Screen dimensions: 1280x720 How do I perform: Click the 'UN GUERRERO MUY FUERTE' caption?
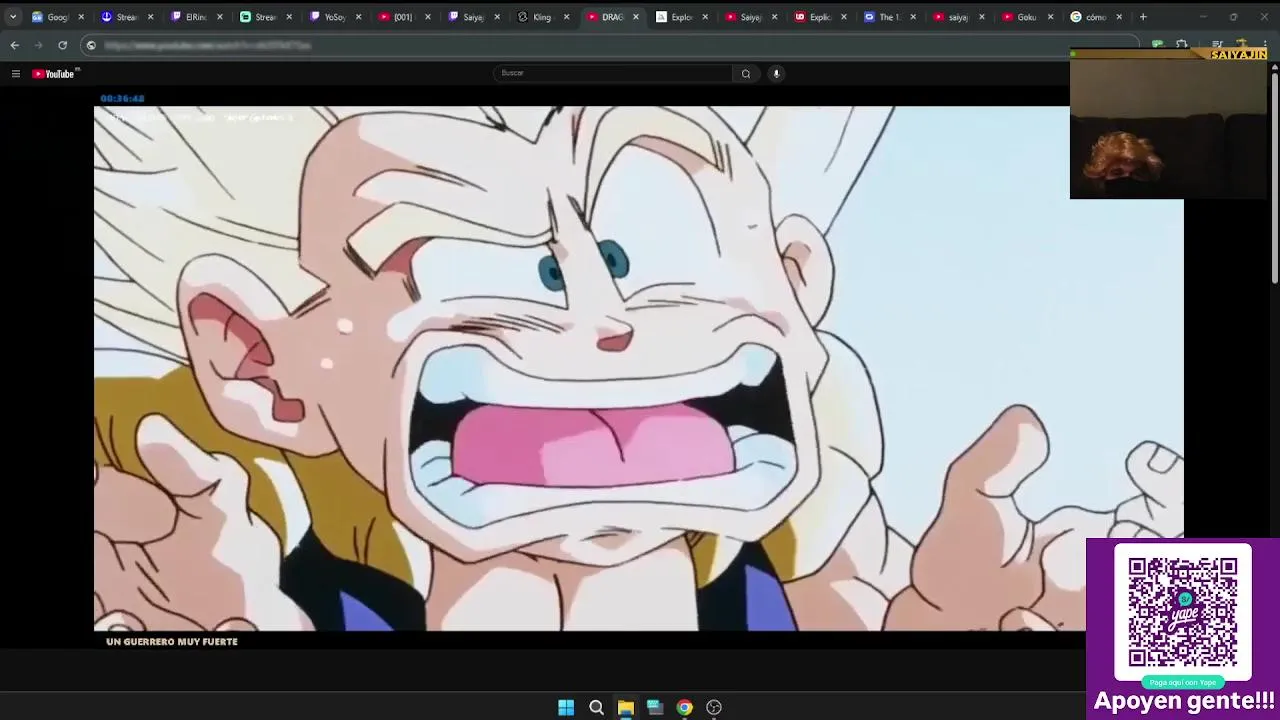click(172, 642)
